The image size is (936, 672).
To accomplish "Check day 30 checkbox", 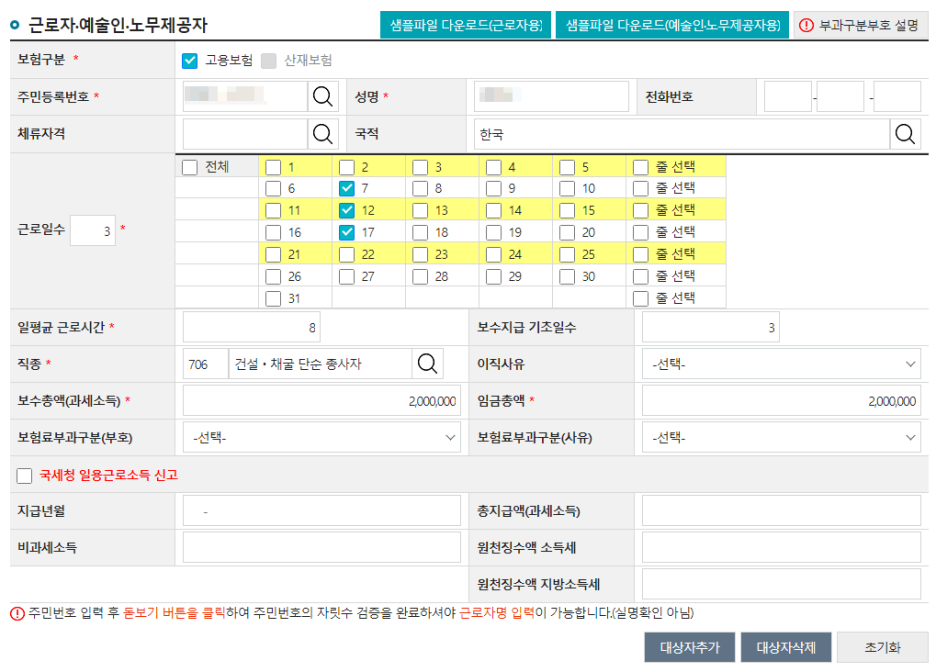I will 567,277.
